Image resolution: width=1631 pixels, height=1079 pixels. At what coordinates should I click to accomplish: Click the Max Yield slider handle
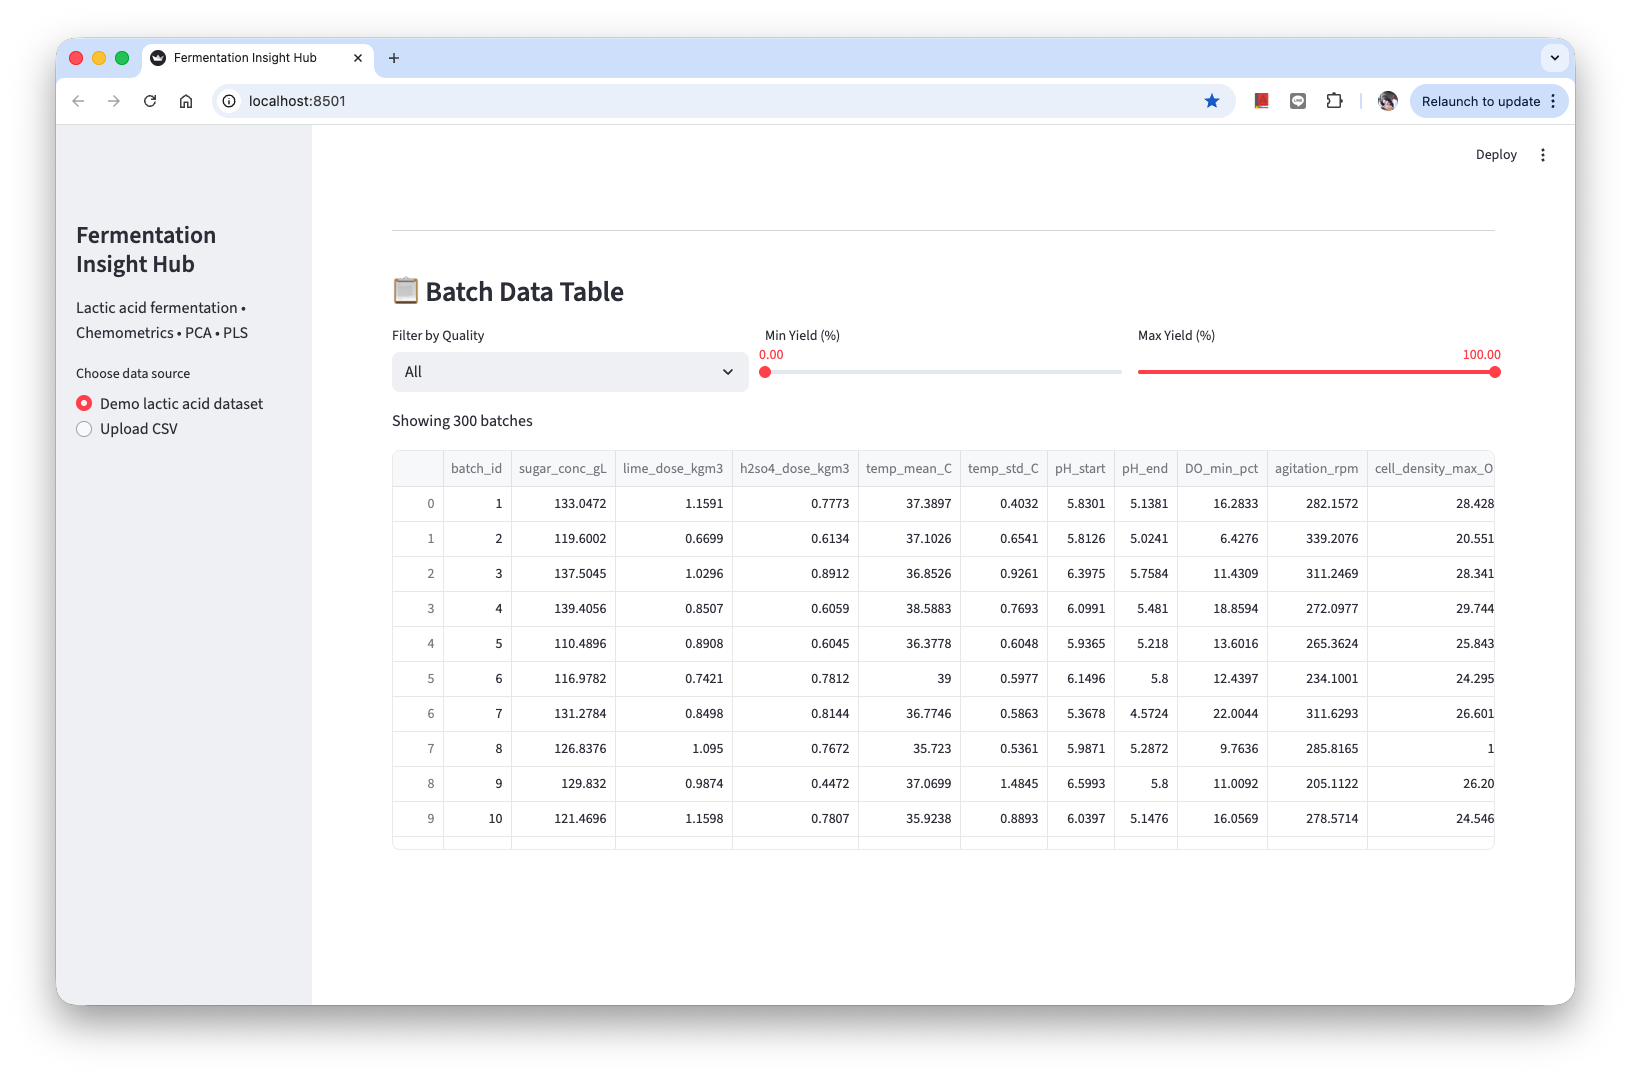pyautogui.click(x=1495, y=372)
